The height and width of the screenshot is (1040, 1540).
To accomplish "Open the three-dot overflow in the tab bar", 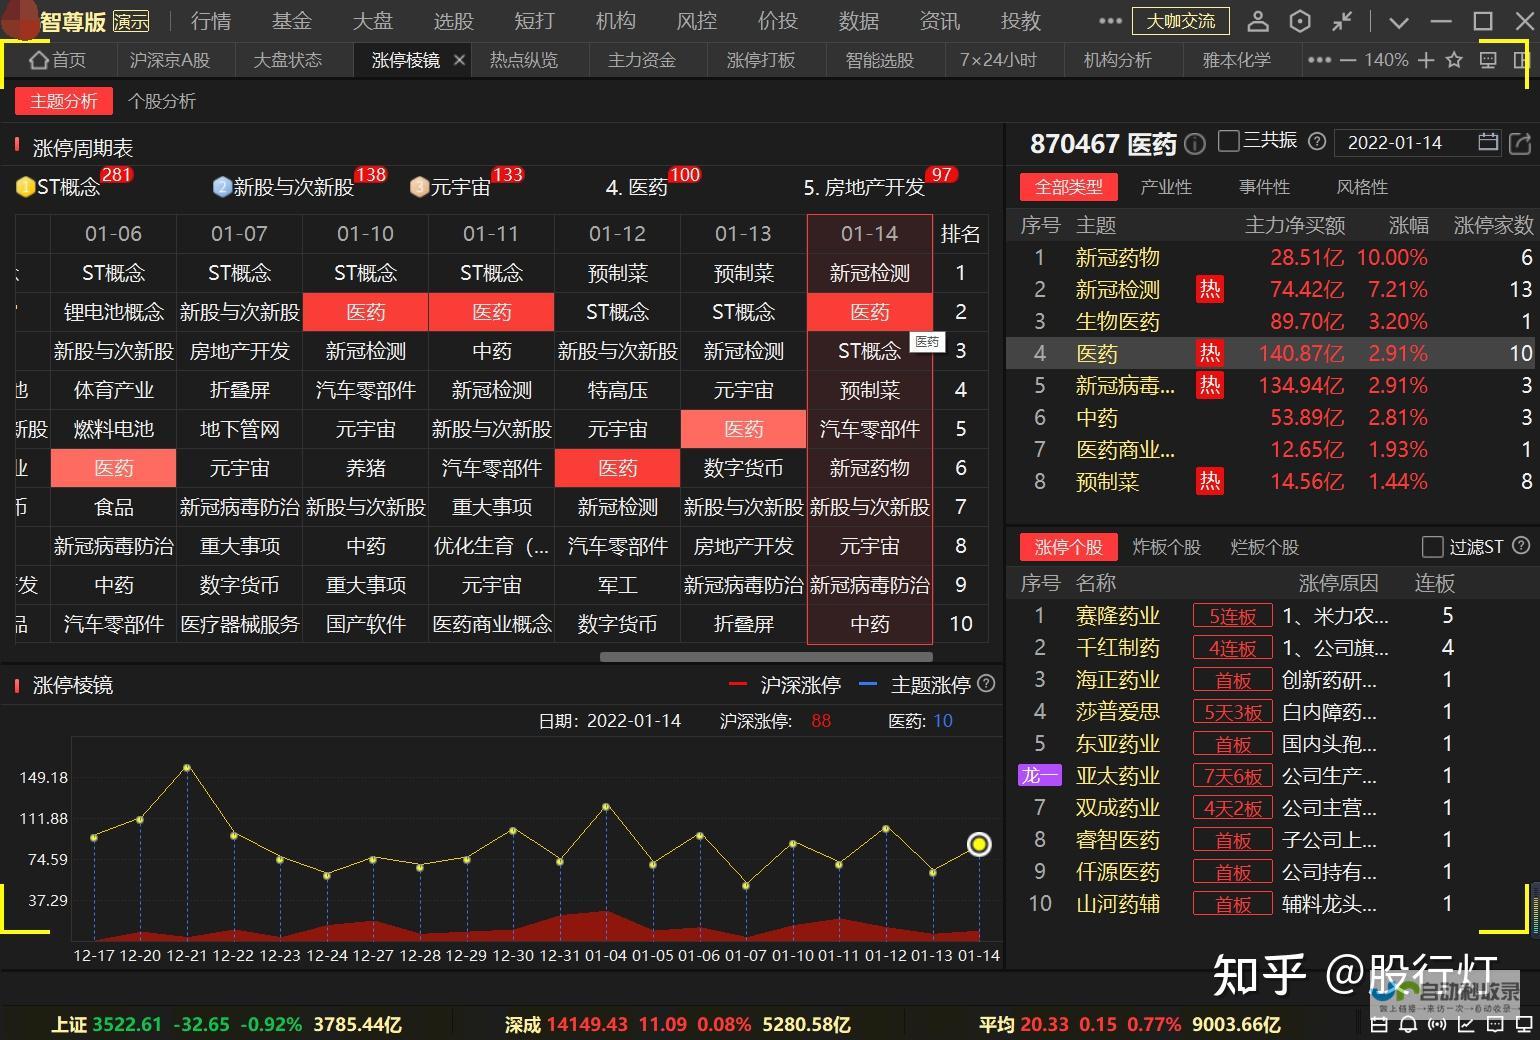I will click(1319, 60).
